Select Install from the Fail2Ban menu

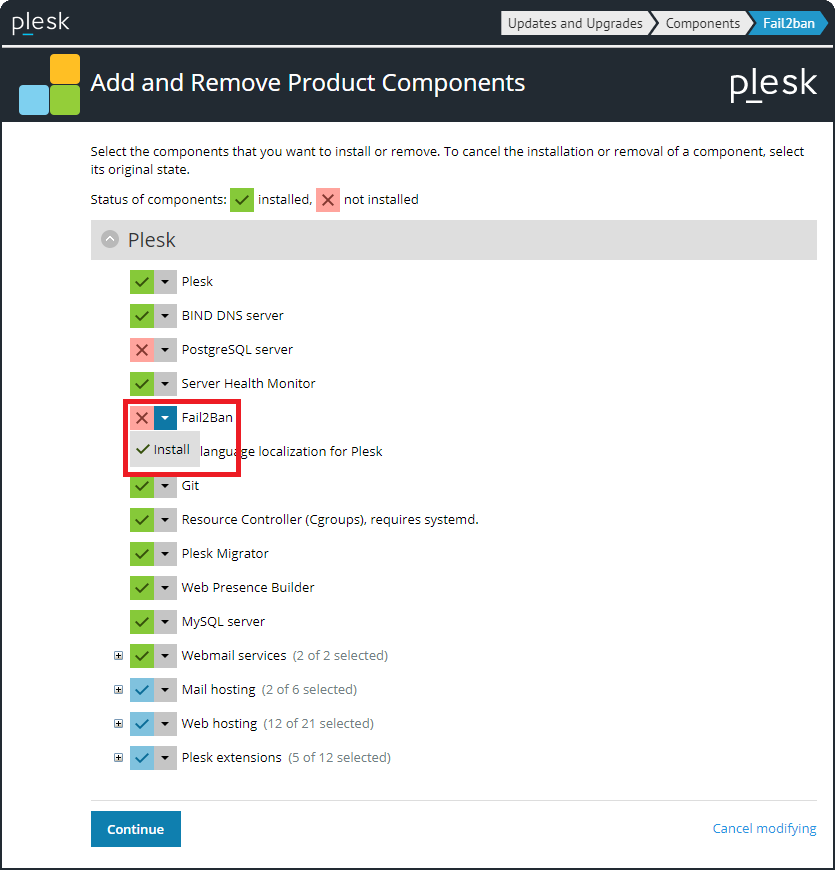click(x=163, y=449)
